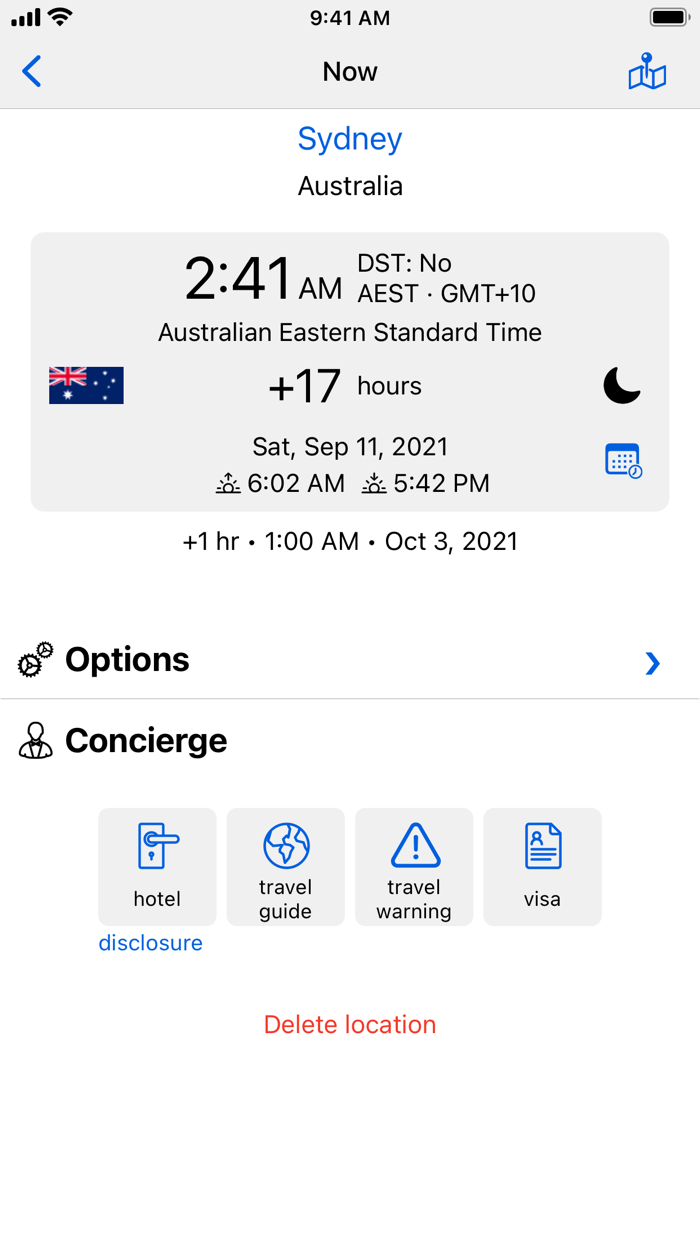Select the Now title header
The image size is (700, 1244).
(349, 71)
